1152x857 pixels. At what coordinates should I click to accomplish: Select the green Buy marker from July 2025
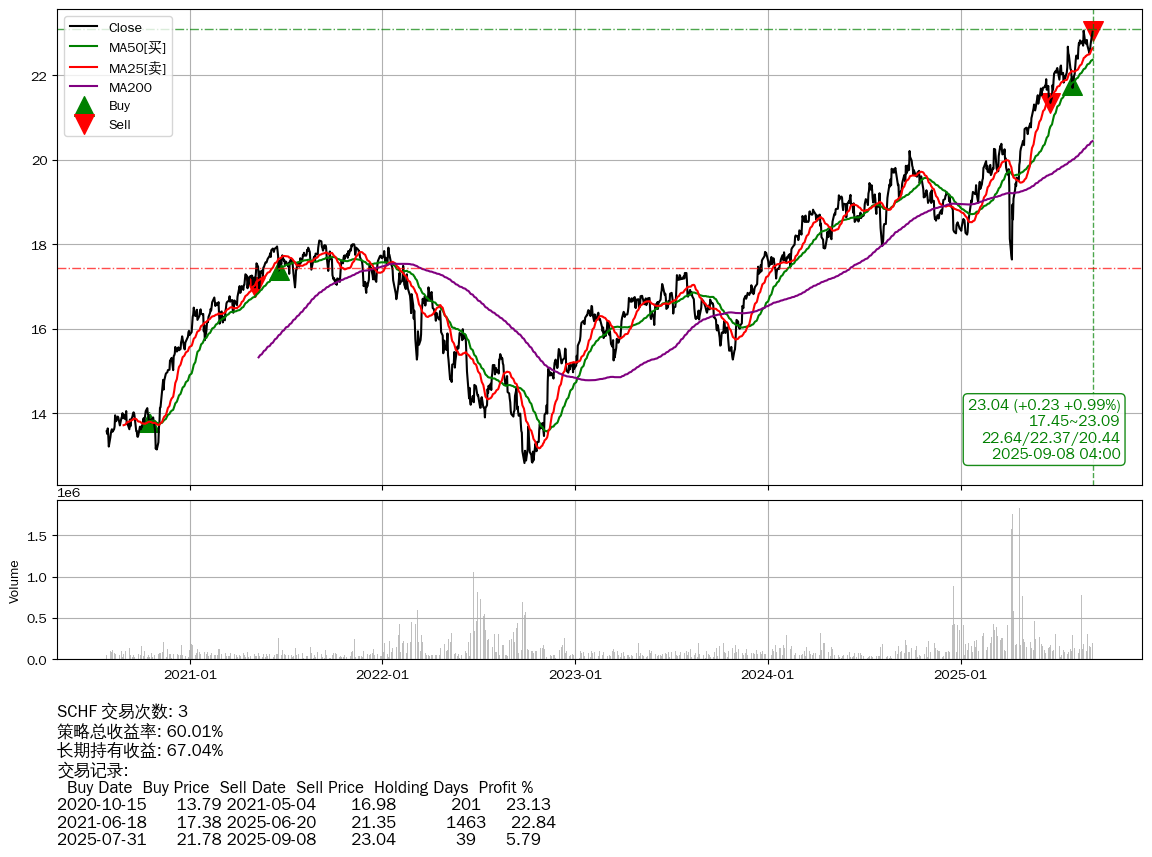point(1072,85)
